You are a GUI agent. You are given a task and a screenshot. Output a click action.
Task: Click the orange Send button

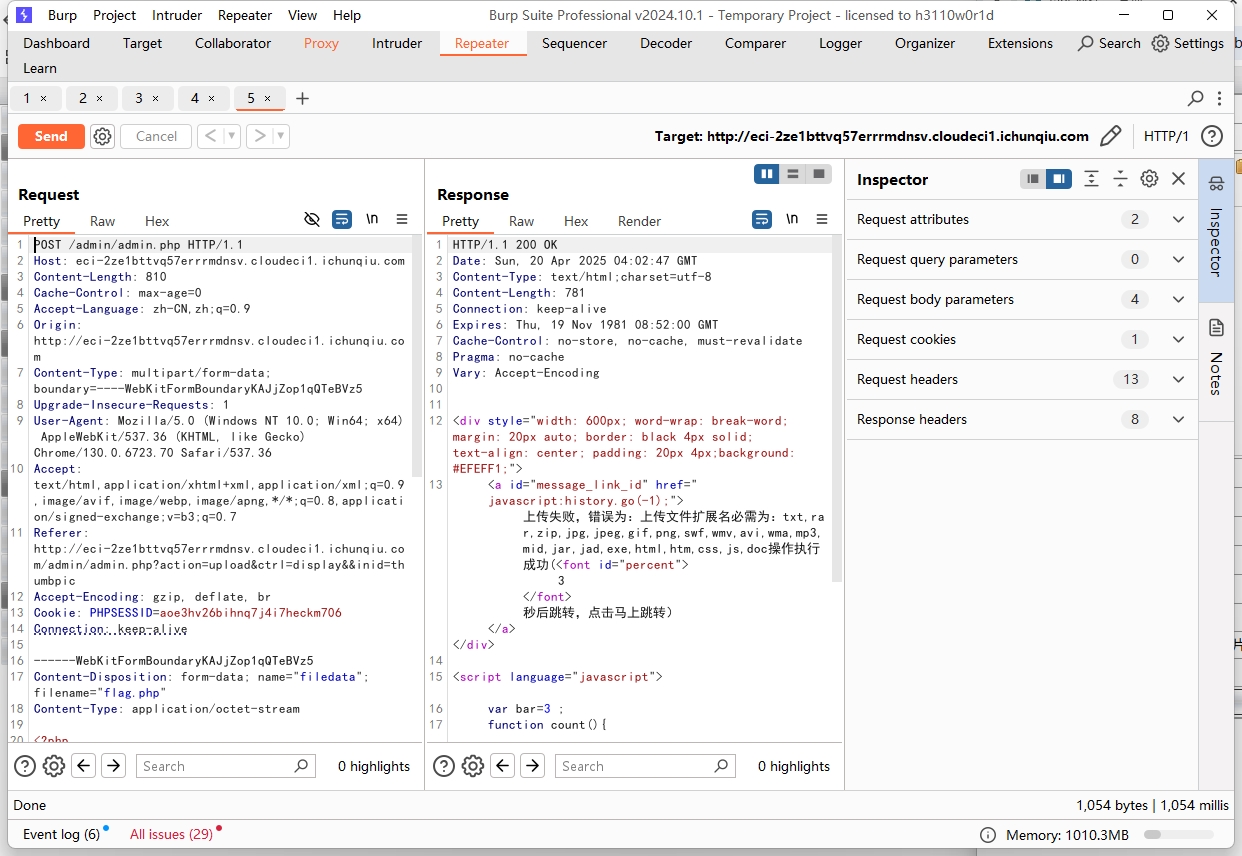(51, 136)
